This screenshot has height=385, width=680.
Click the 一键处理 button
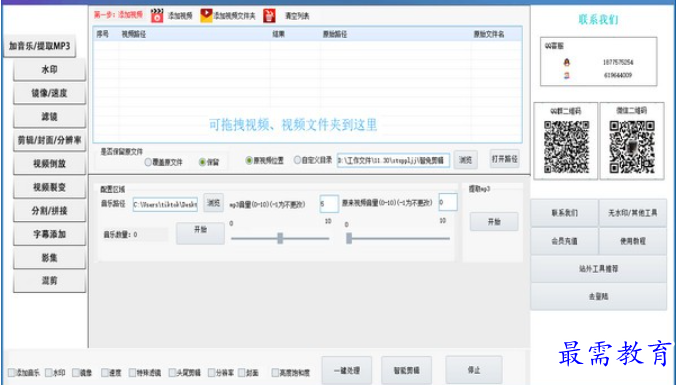(x=347, y=370)
